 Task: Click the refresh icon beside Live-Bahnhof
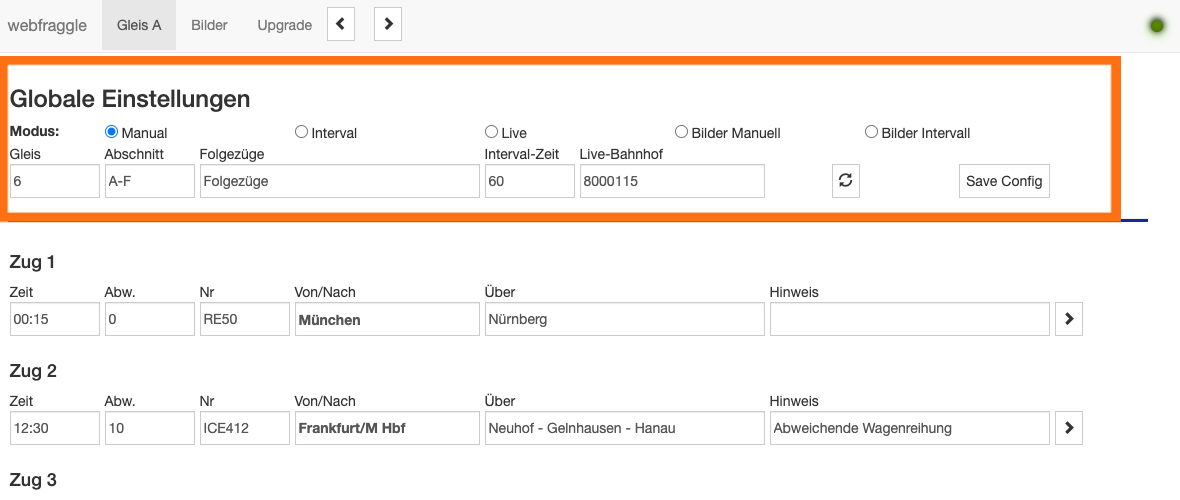point(846,181)
